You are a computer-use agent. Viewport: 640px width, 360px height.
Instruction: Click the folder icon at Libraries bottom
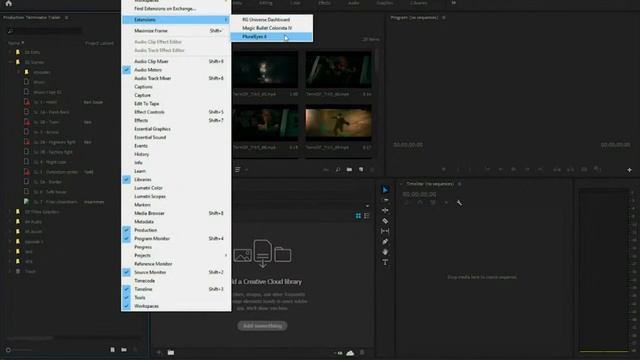pyautogui.click(x=171, y=353)
